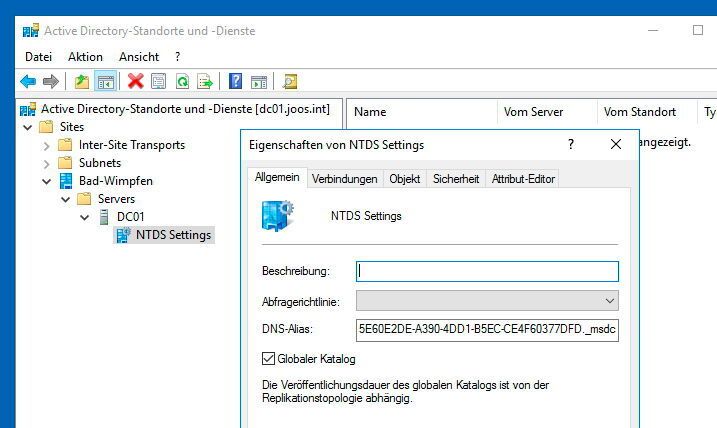Click the Find magnifier toolbar icon
This screenshot has height=428, width=717.
[290, 82]
